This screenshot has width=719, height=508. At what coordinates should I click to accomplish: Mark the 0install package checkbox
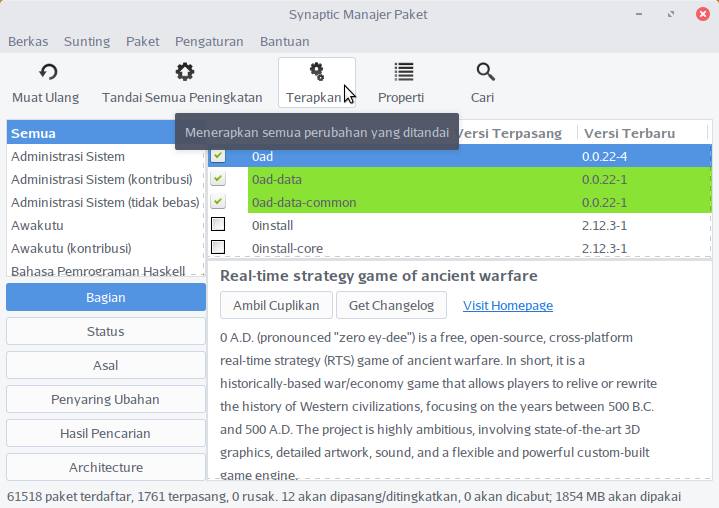(218, 225)
